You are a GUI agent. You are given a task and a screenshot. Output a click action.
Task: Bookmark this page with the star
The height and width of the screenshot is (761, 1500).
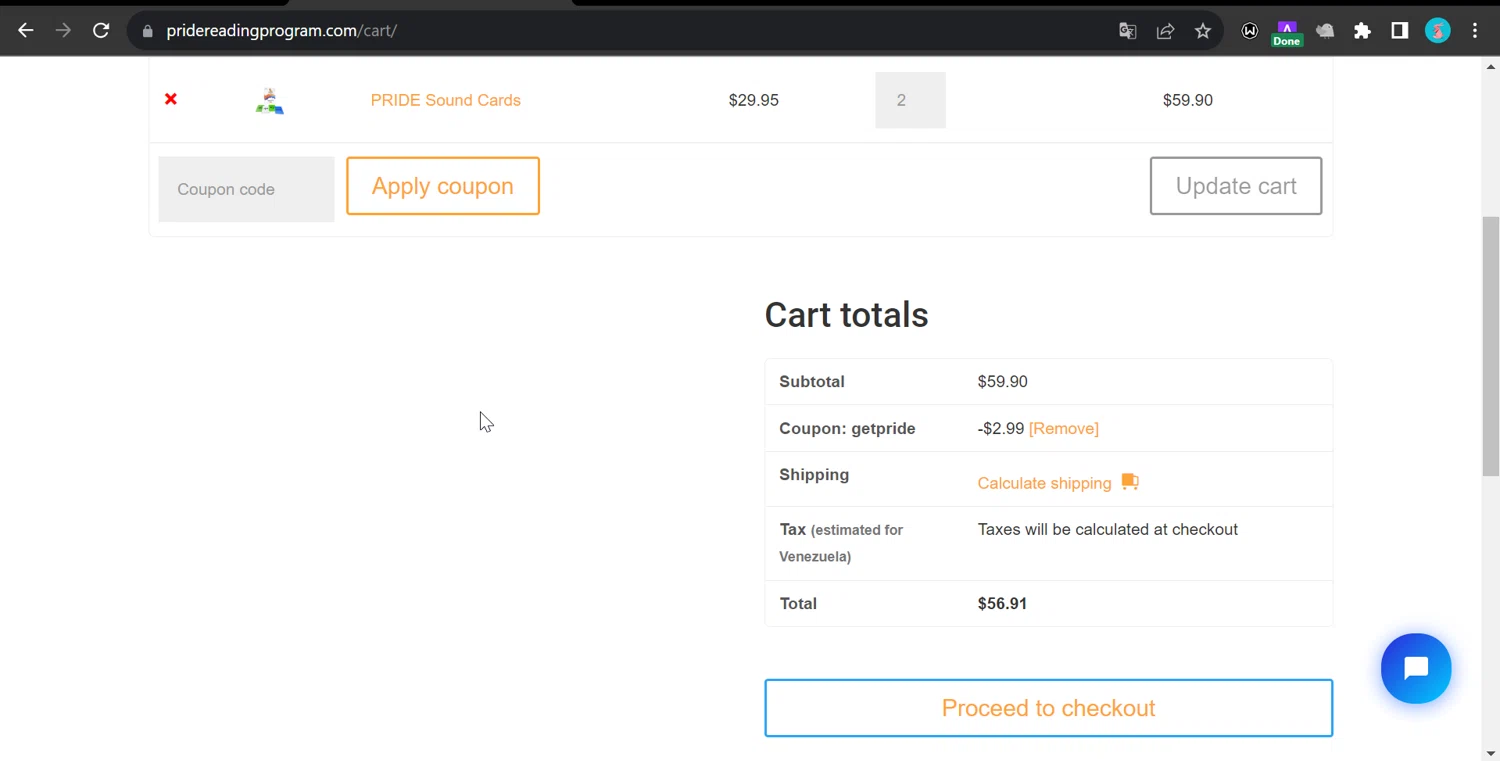(1203, 31)
